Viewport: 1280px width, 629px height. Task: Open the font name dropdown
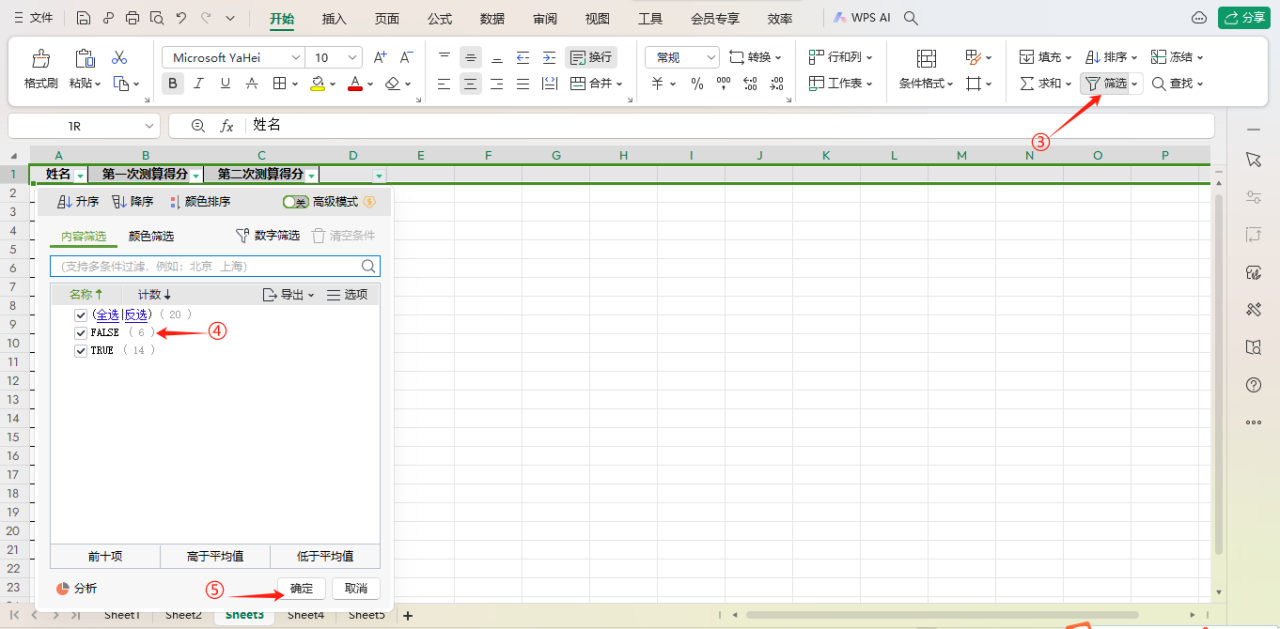[x=296, y=58]
